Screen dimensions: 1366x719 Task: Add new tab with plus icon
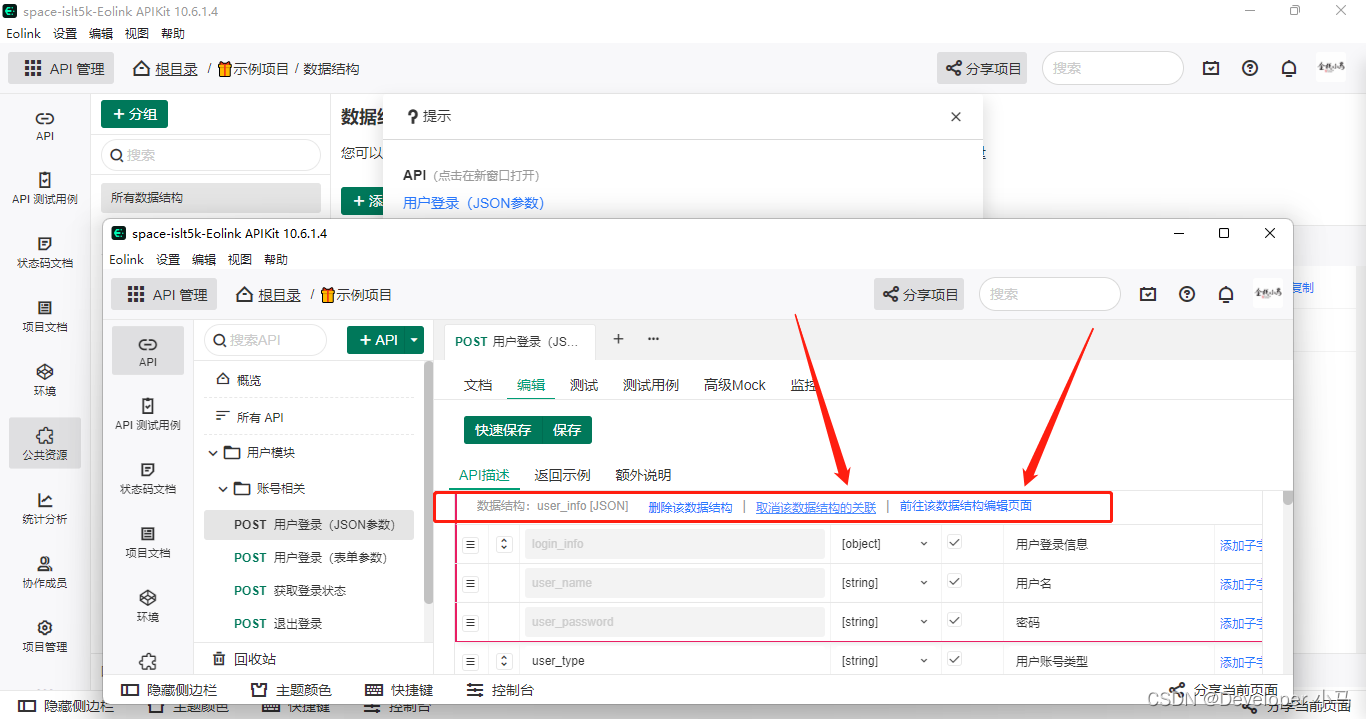618,339
